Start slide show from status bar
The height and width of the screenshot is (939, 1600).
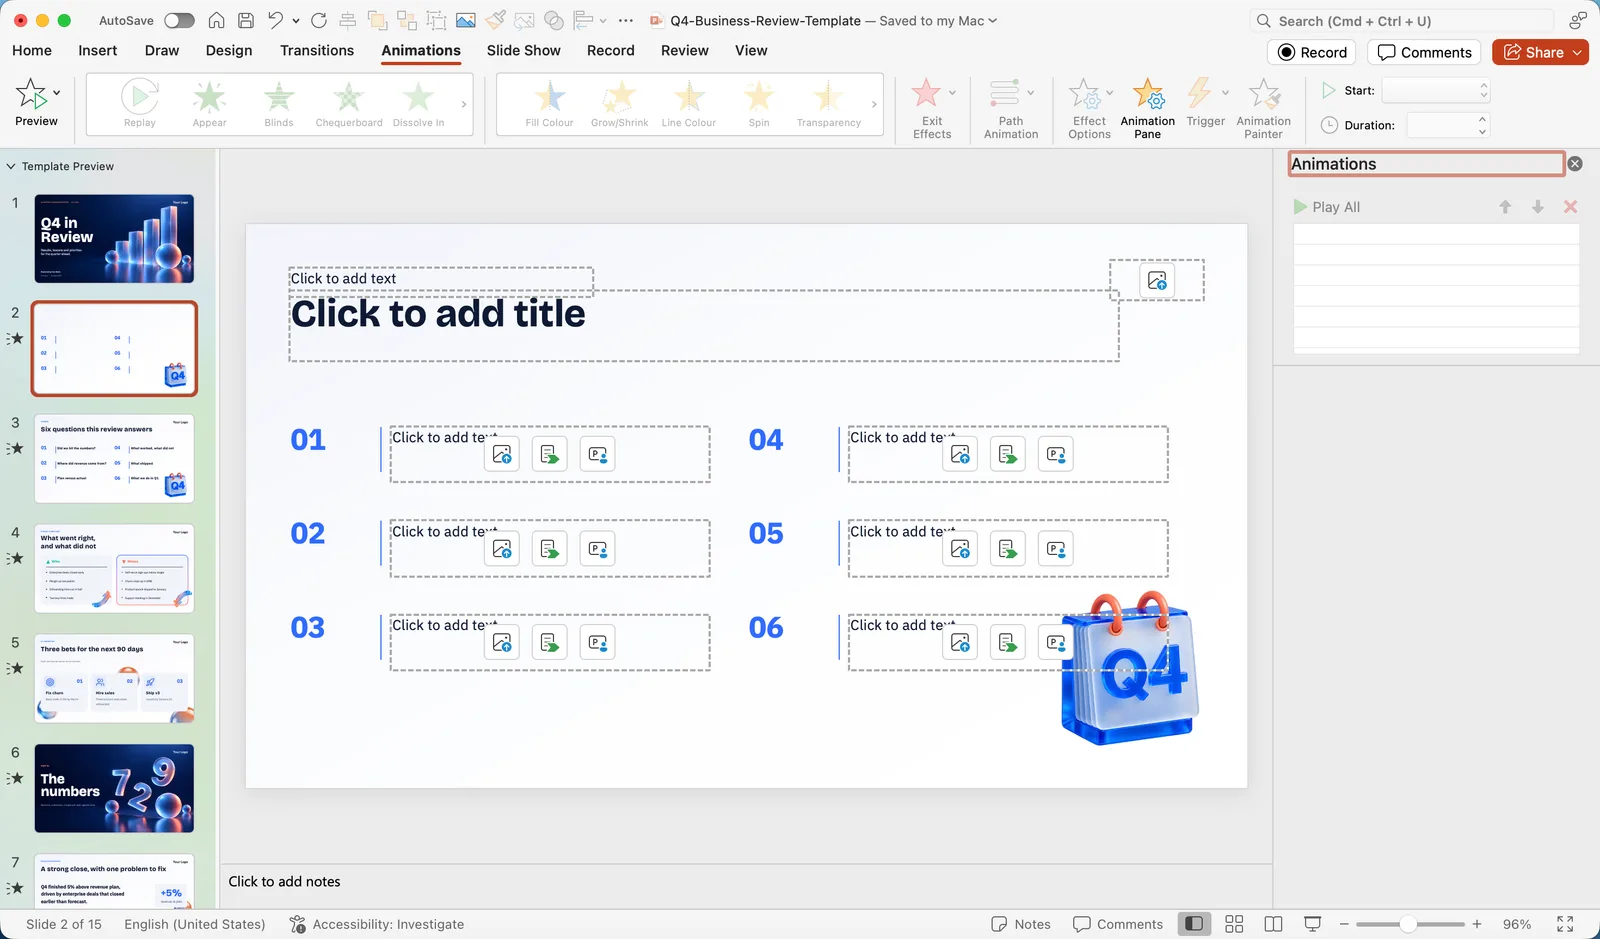[1312, 924]
